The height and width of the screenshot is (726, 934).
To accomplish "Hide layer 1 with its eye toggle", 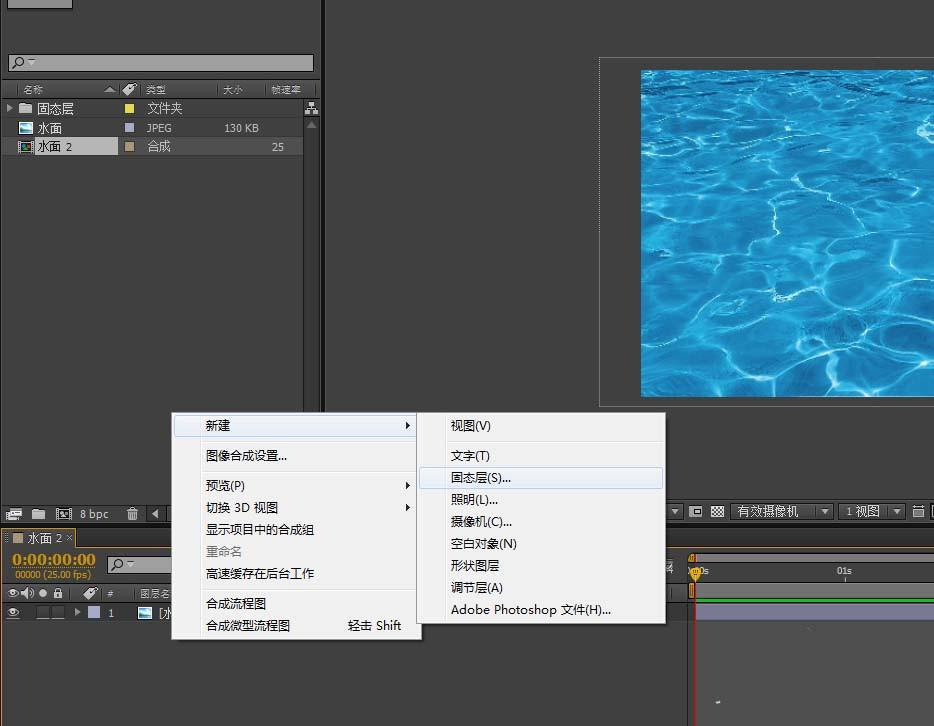I will pyautogui.click(x=14, y=610).
